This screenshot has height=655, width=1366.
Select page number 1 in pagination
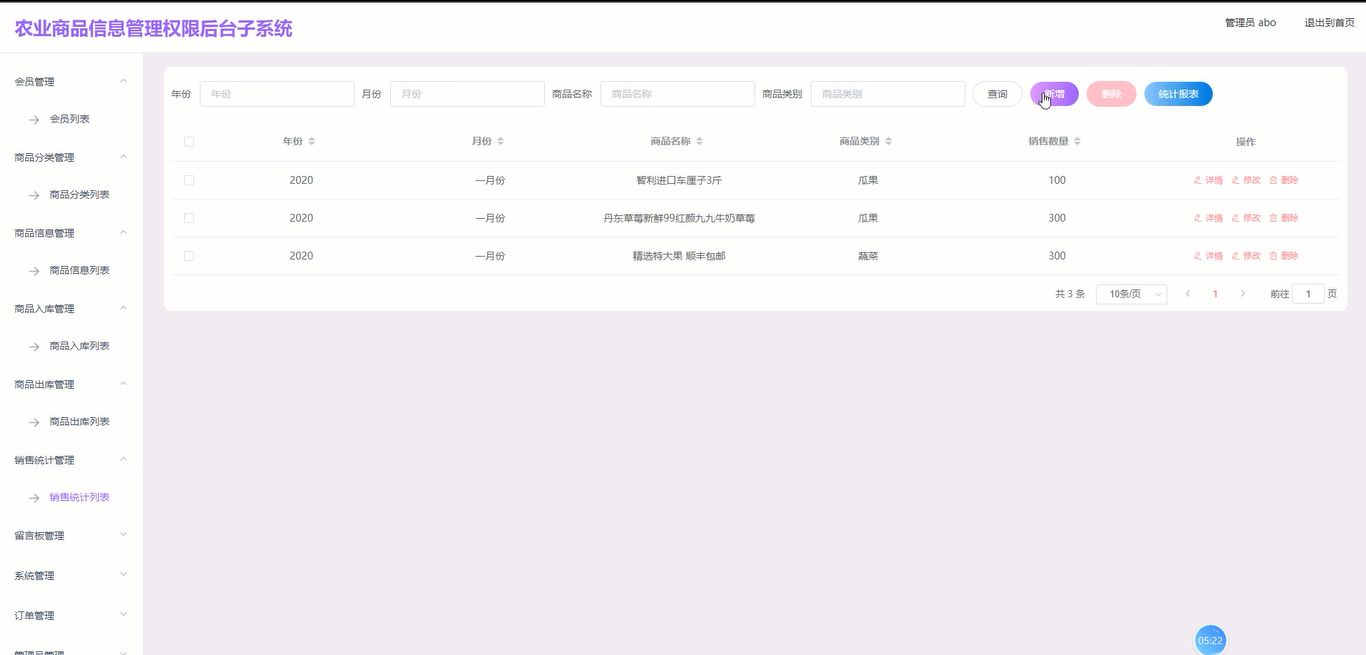pyautogui.click(x=1215, y=294)
